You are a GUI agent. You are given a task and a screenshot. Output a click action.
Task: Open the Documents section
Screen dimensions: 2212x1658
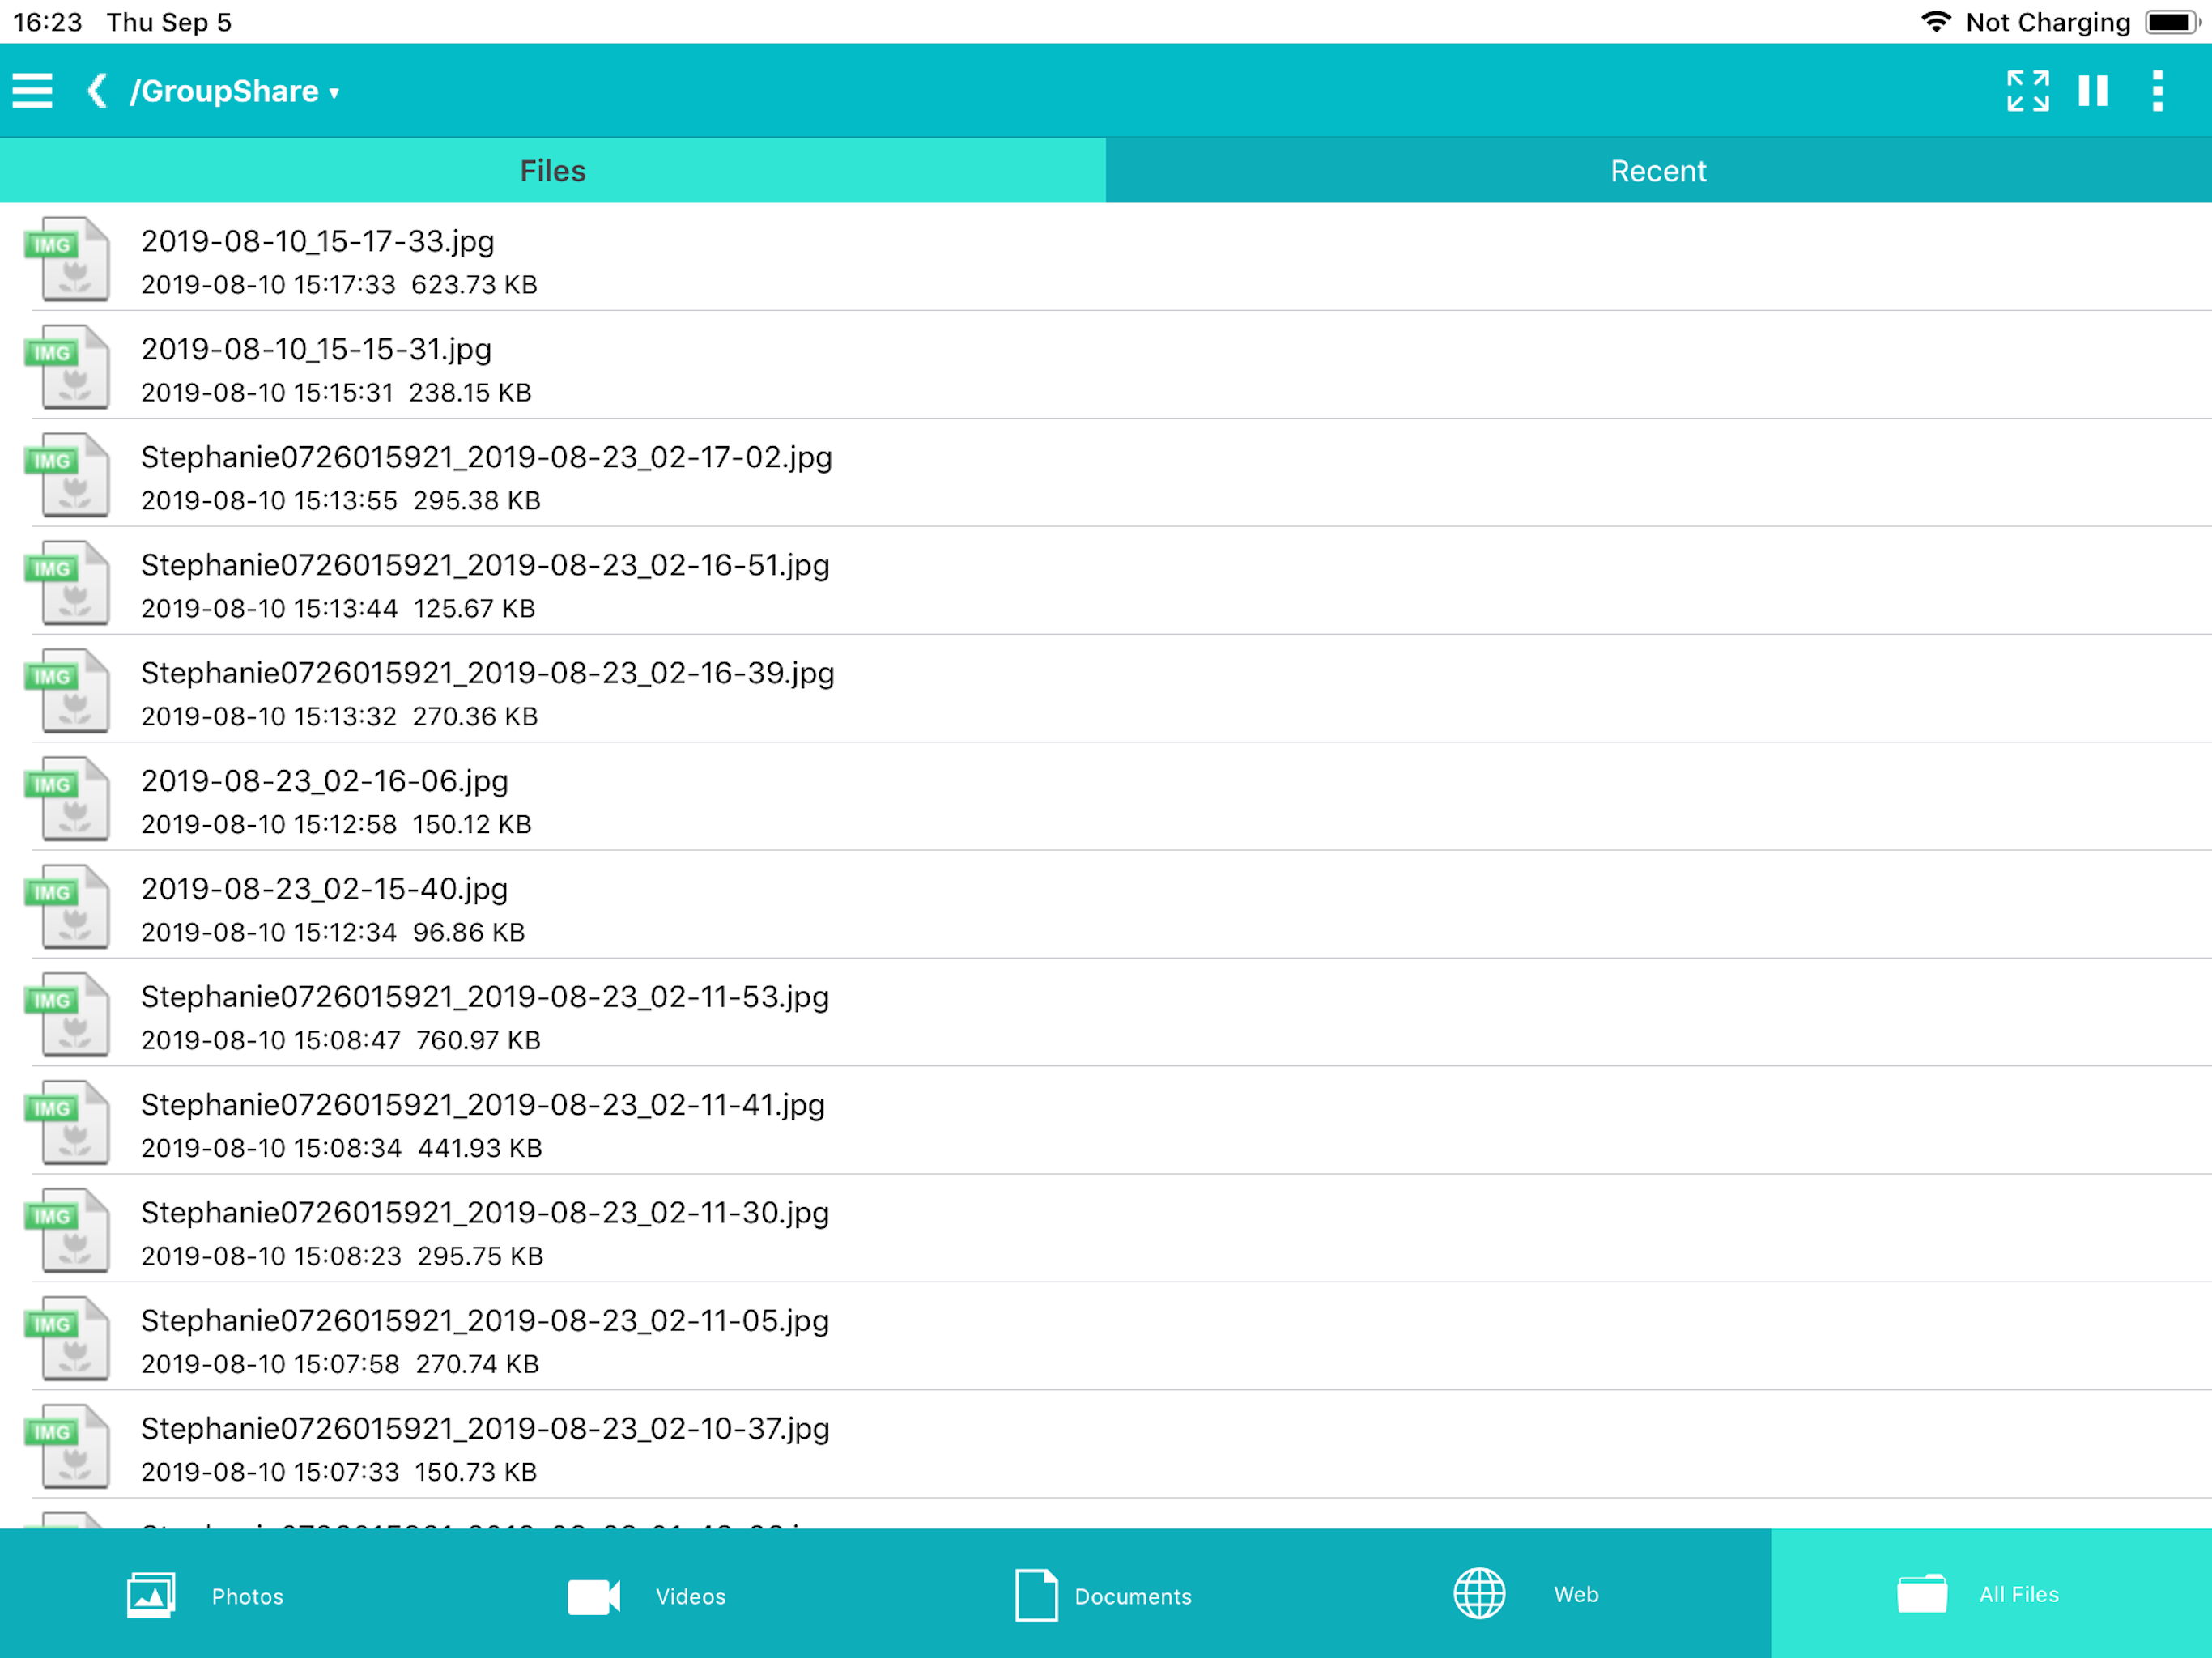pyautogui.click(x=1105, y=1596)
